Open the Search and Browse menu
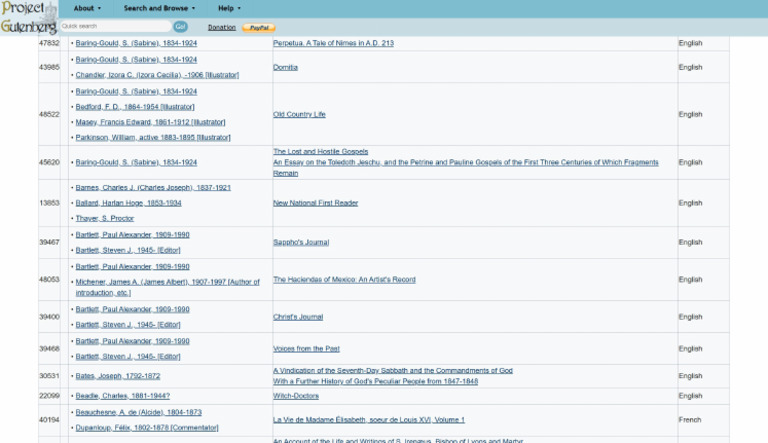 tap(159, 8)
